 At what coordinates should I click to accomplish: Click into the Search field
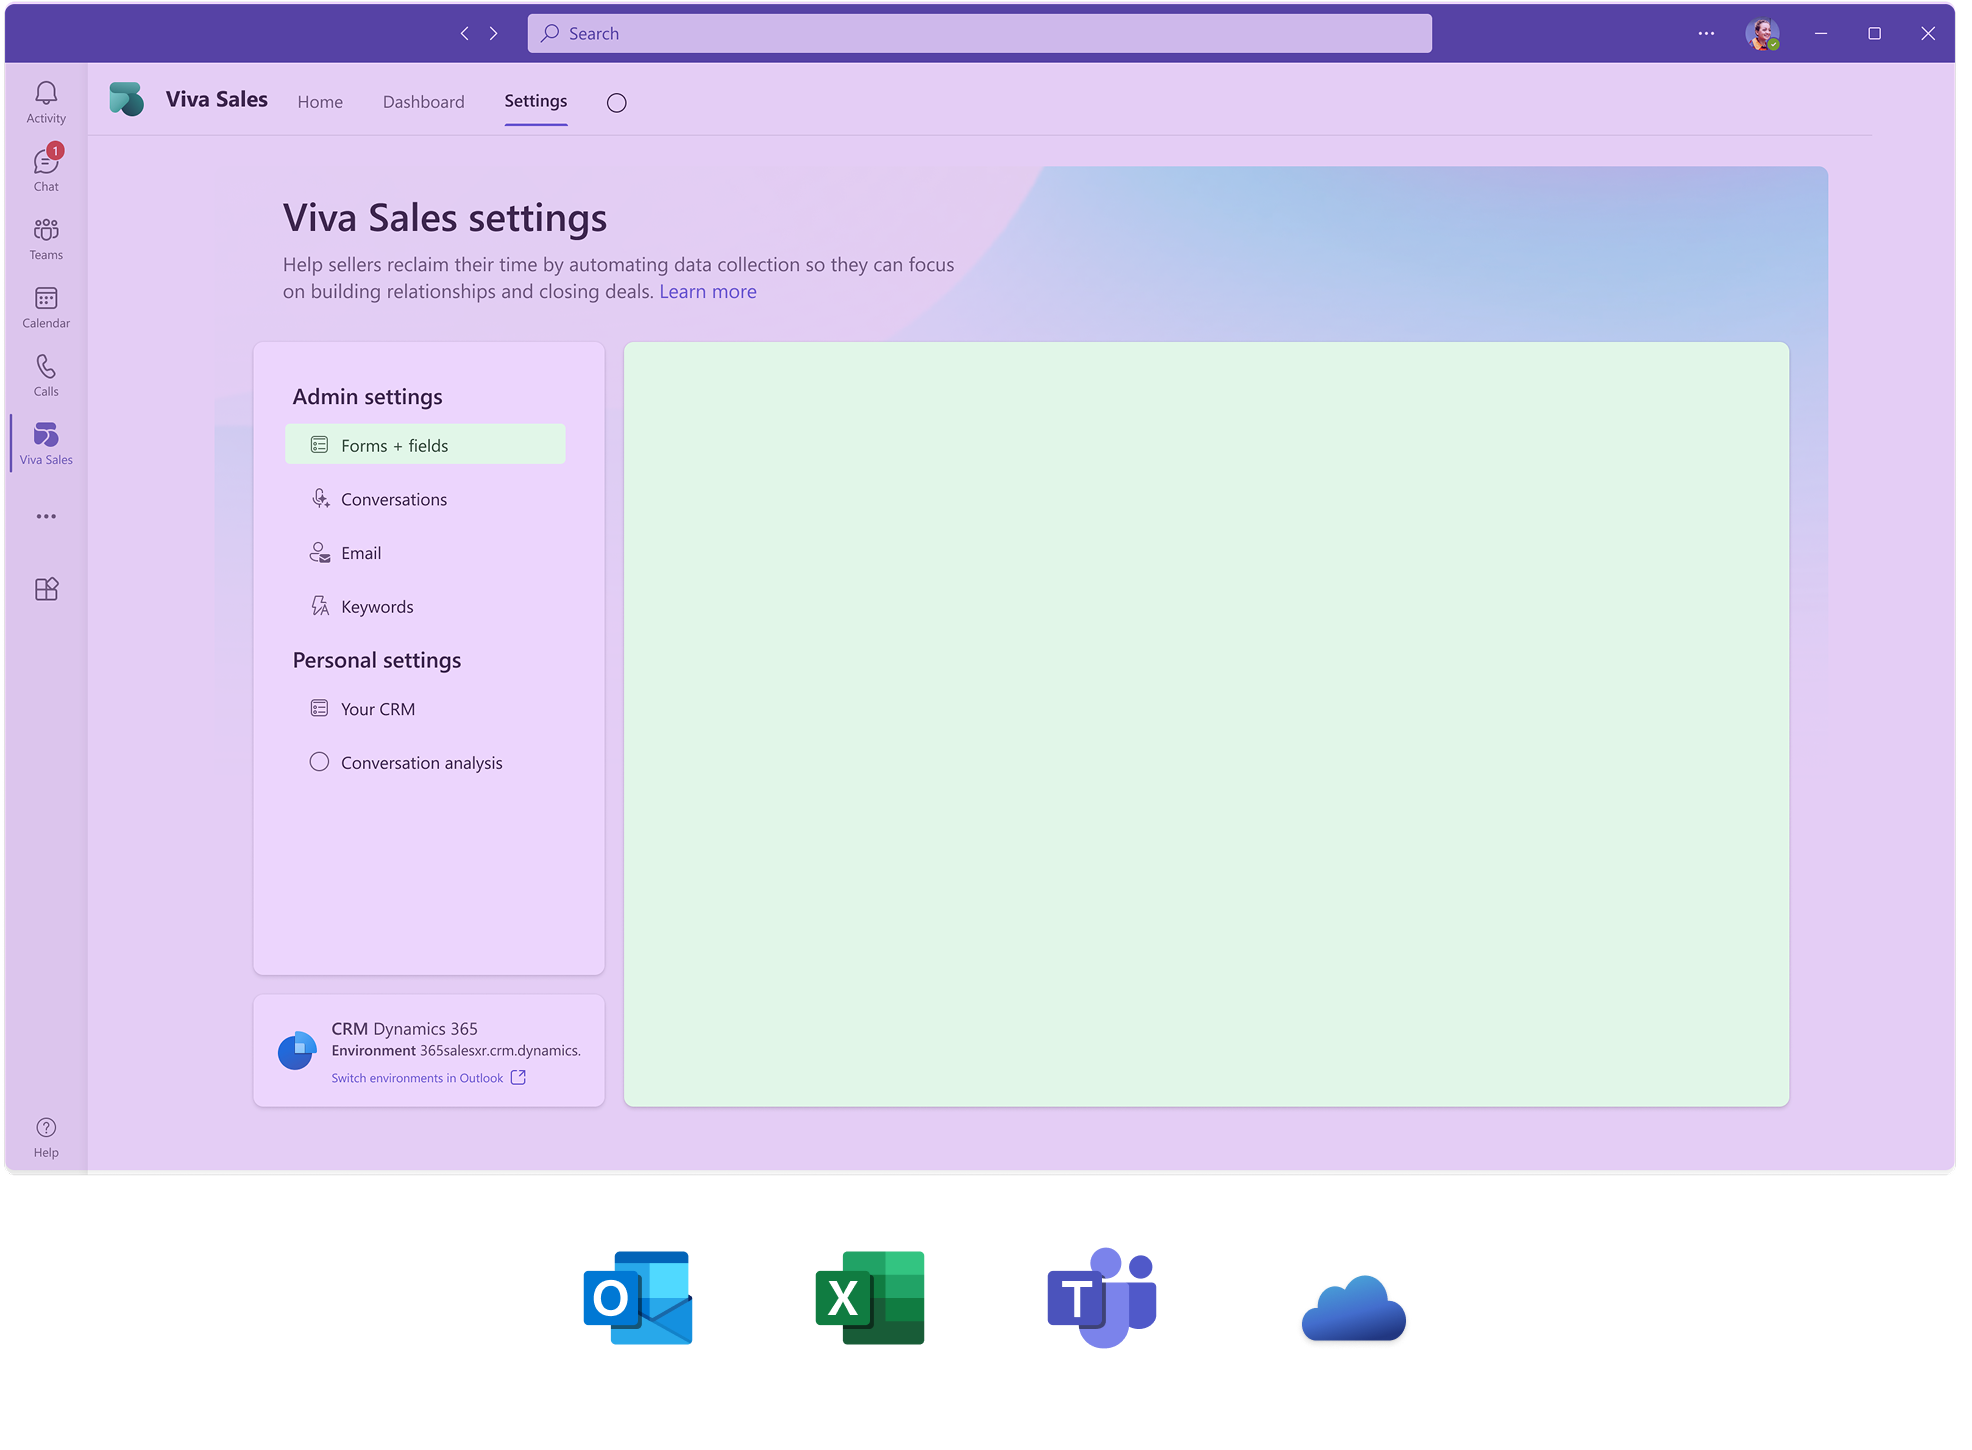(980, 33)
